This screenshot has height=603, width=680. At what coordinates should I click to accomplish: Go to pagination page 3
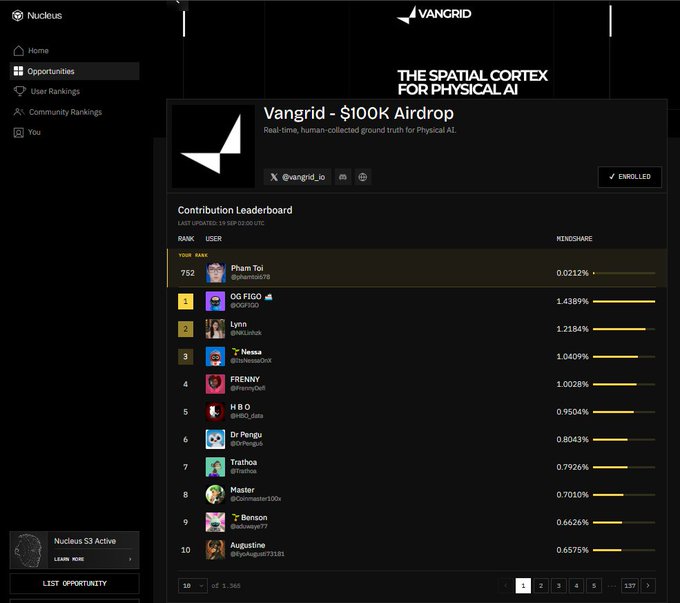click(559, 586)
